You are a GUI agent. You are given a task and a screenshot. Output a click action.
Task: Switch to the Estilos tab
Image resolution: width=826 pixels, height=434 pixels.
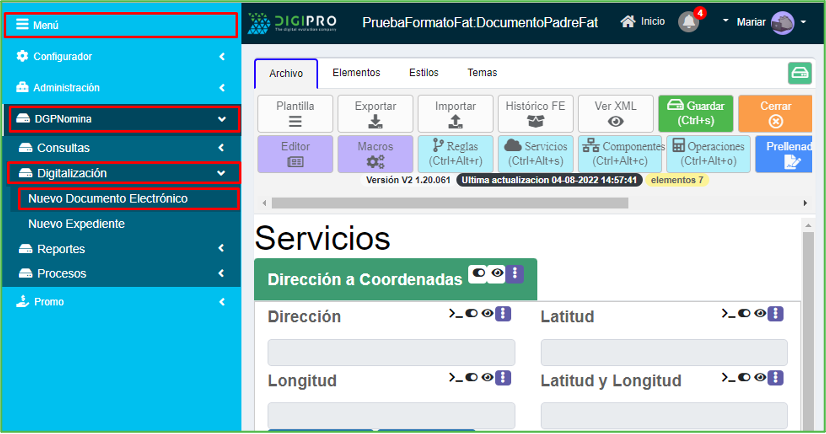[423, 73]
